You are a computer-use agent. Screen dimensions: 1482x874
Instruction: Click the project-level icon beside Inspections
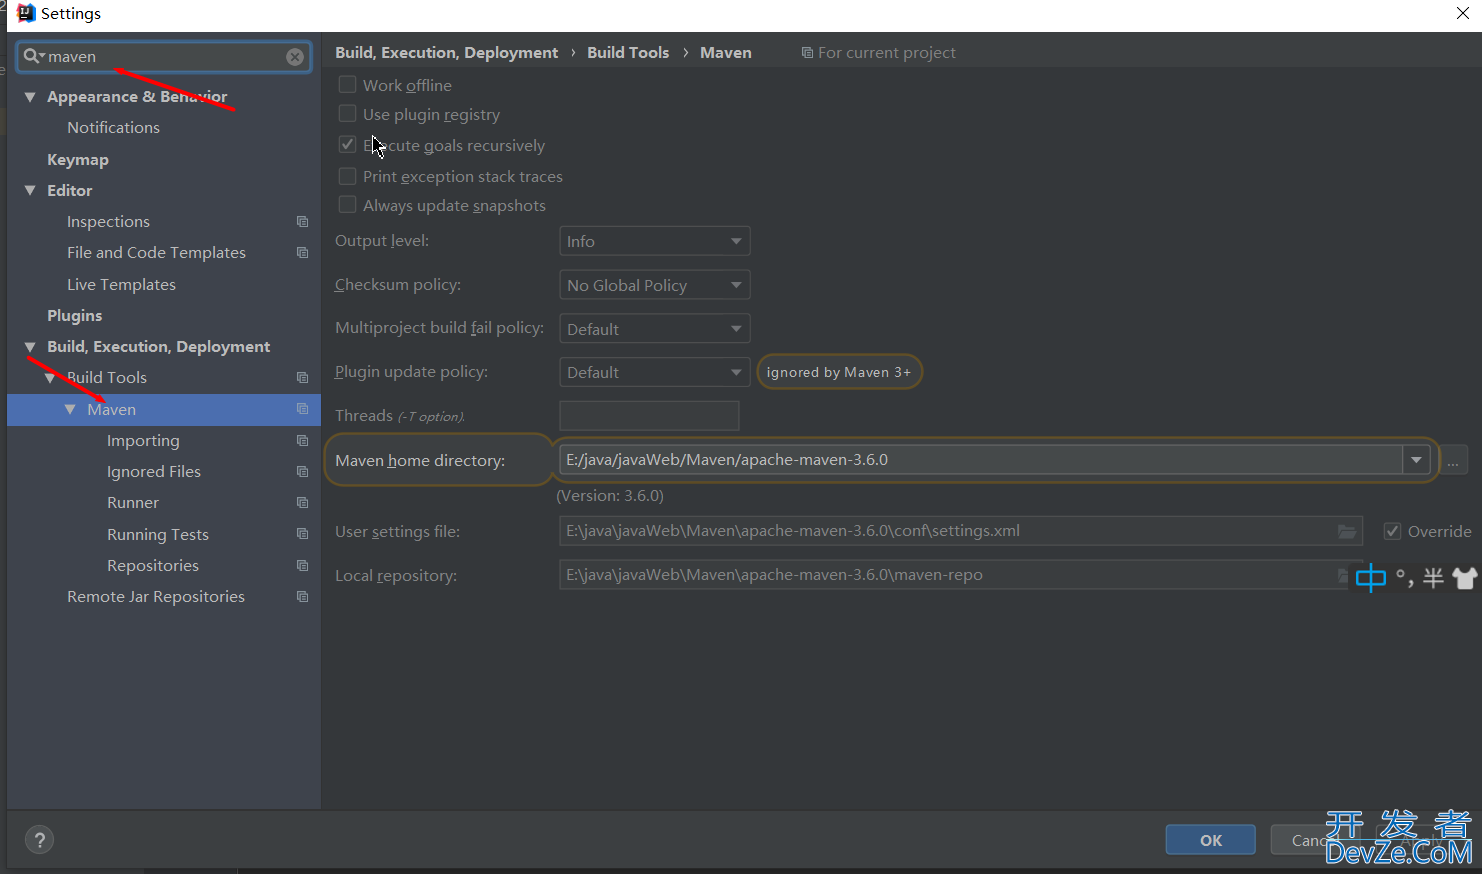click(x=302, y=222)
